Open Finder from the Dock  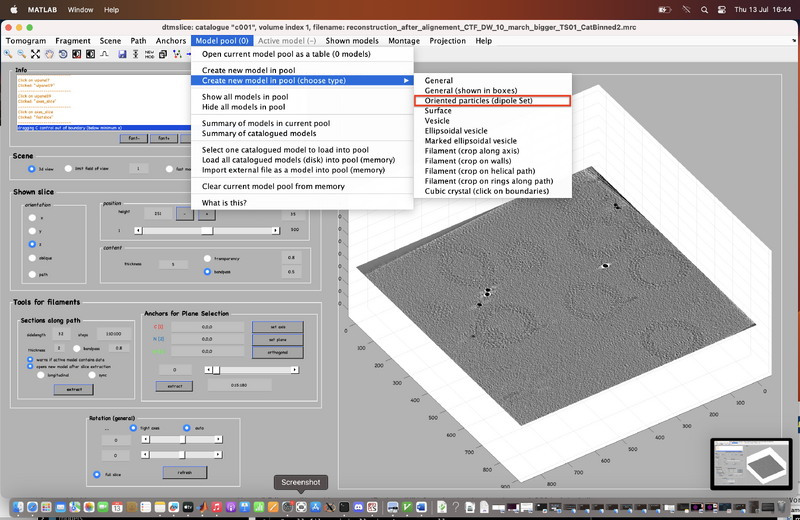coord(18,508)
